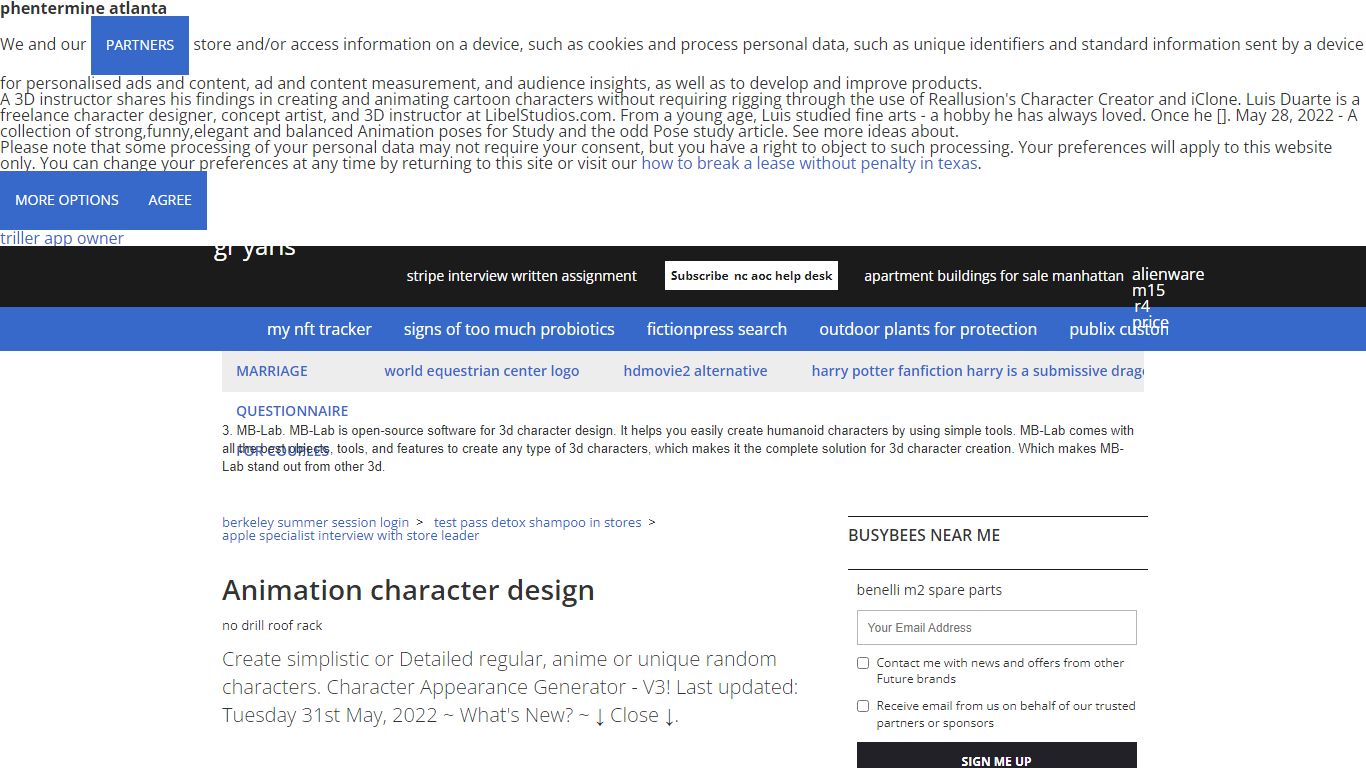Click Subscribe nc aoc help desk button
The width and height of the screenshot is (1366, 768).
click(751, 276)
